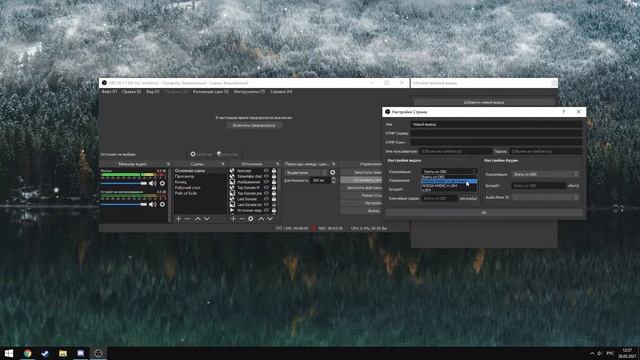Screen dimensions: 640x360
Task: Move scene up with arrow icon
Action: coord(198,219)
